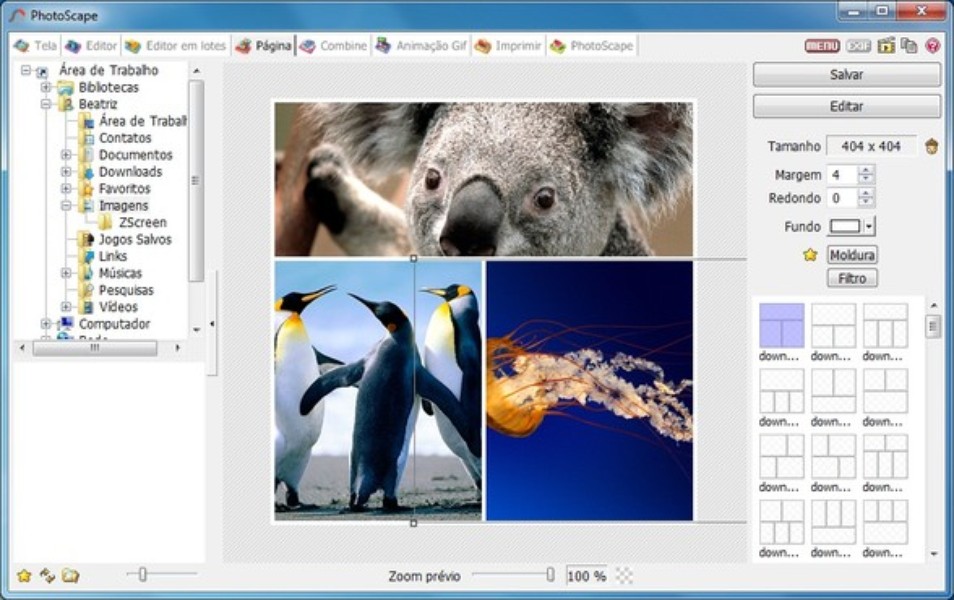Toggle the checkerboard icon beside 100 %
Screen dimensions: 954x600
(624, 576)
